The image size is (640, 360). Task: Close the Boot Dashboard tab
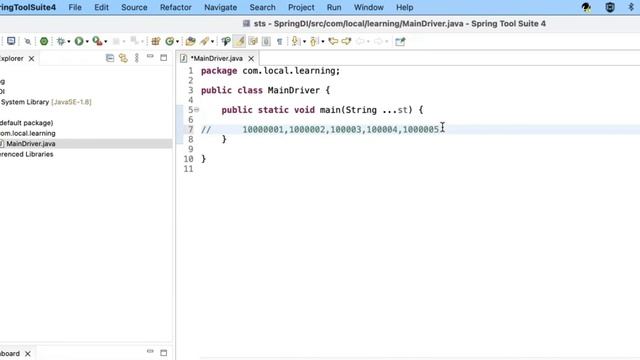(x=28, y=353)
